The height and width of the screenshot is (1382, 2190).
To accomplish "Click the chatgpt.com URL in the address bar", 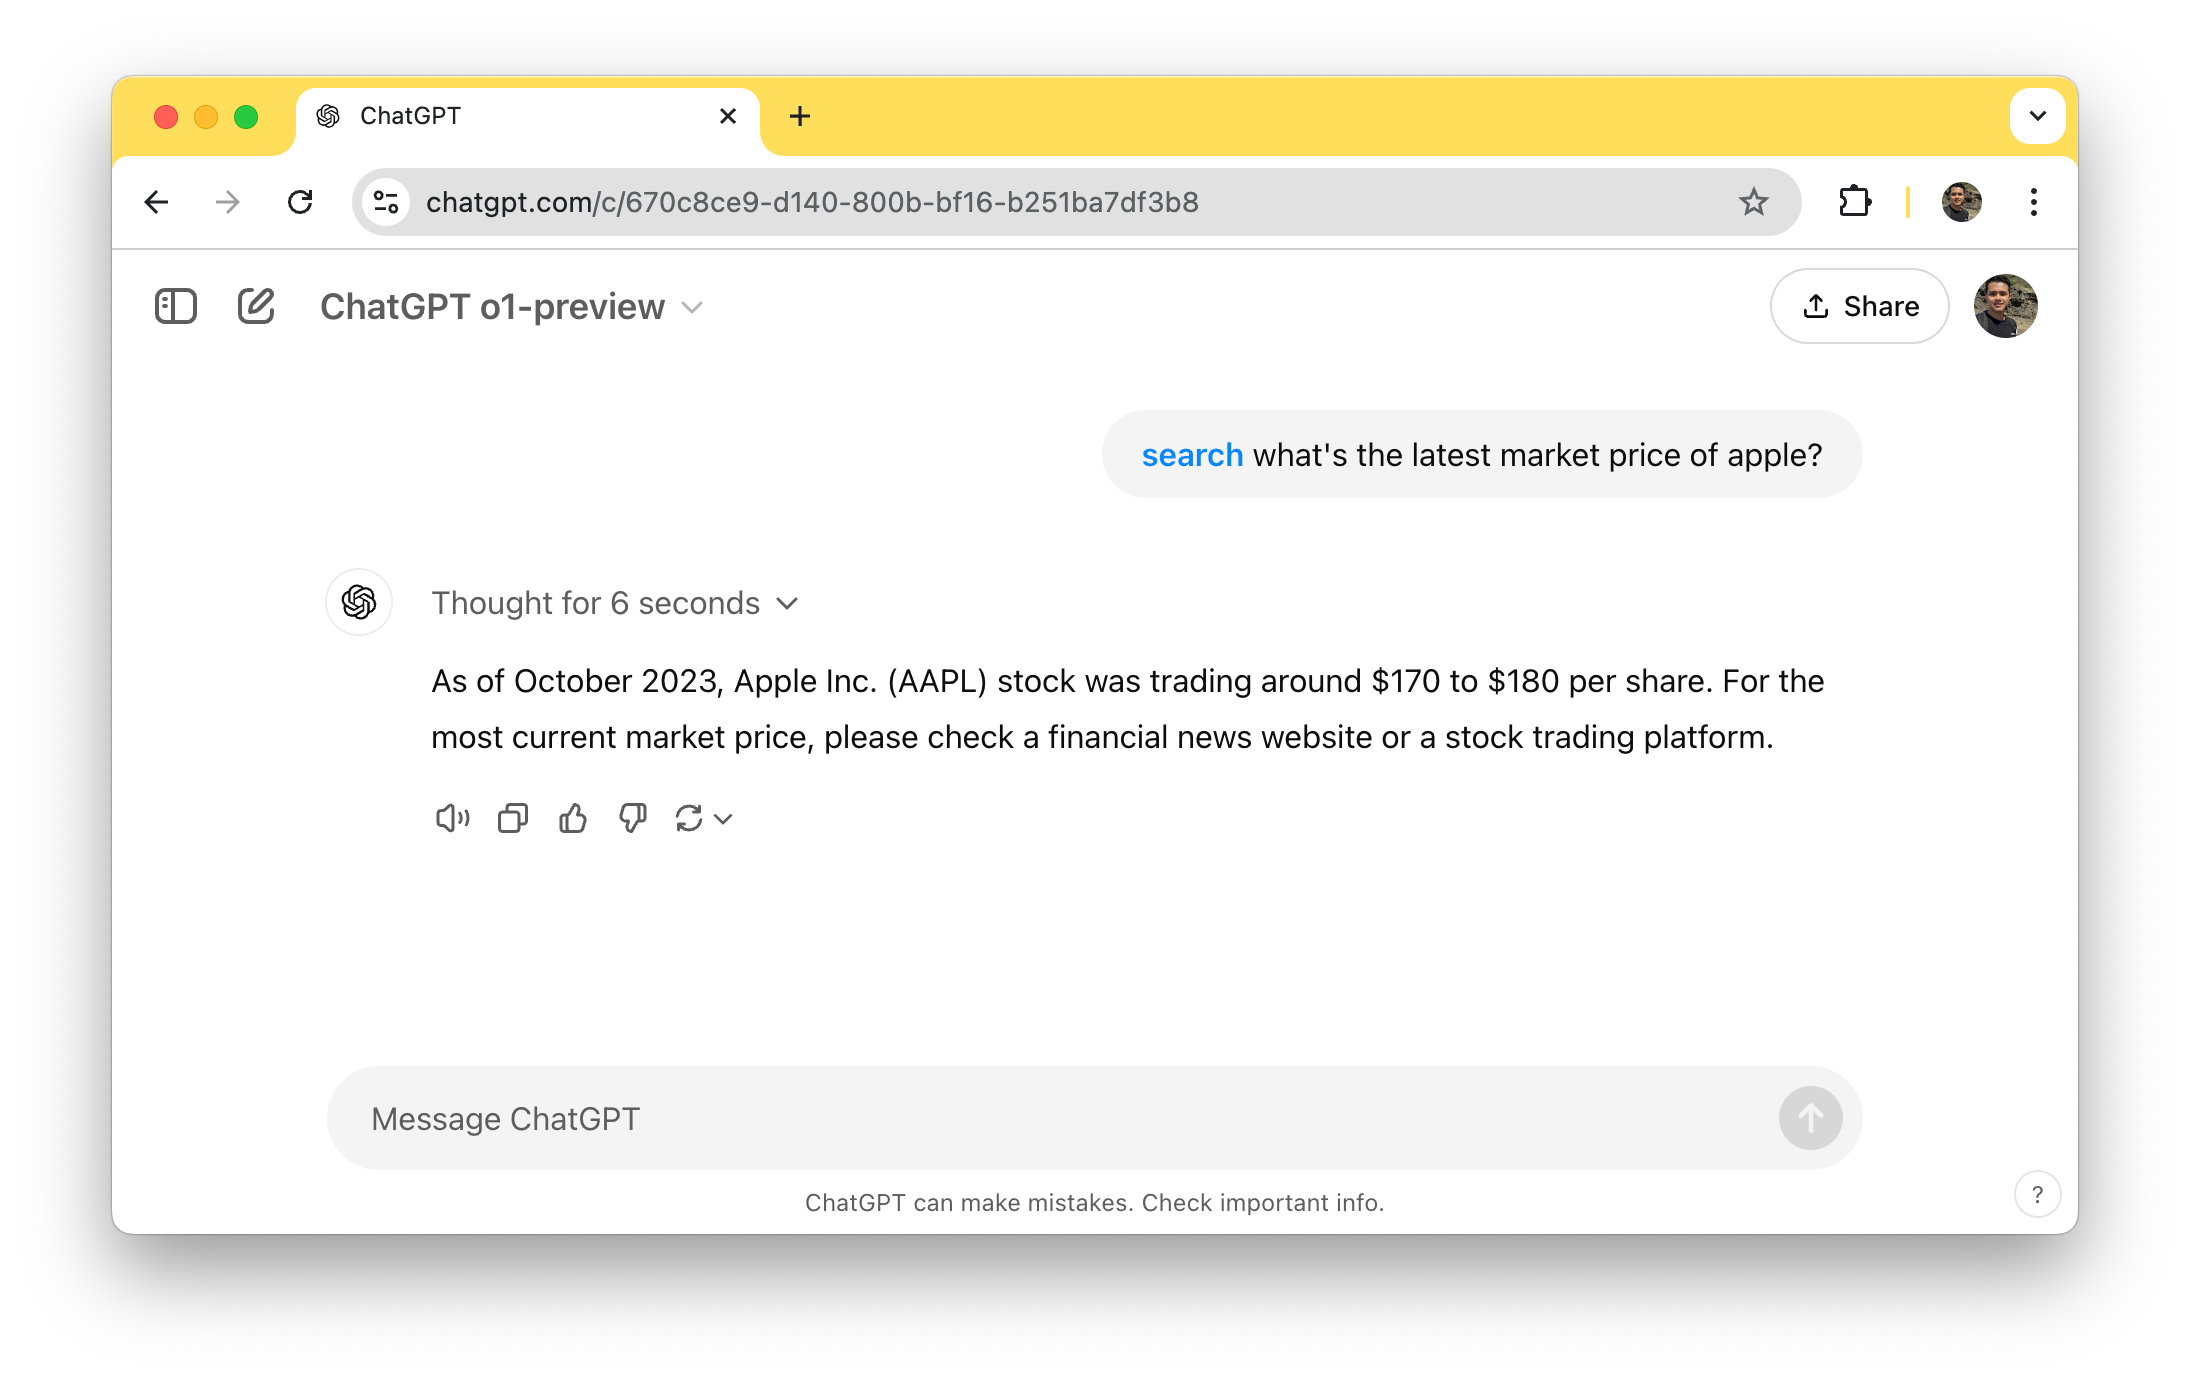I will [x=812, y=202].
